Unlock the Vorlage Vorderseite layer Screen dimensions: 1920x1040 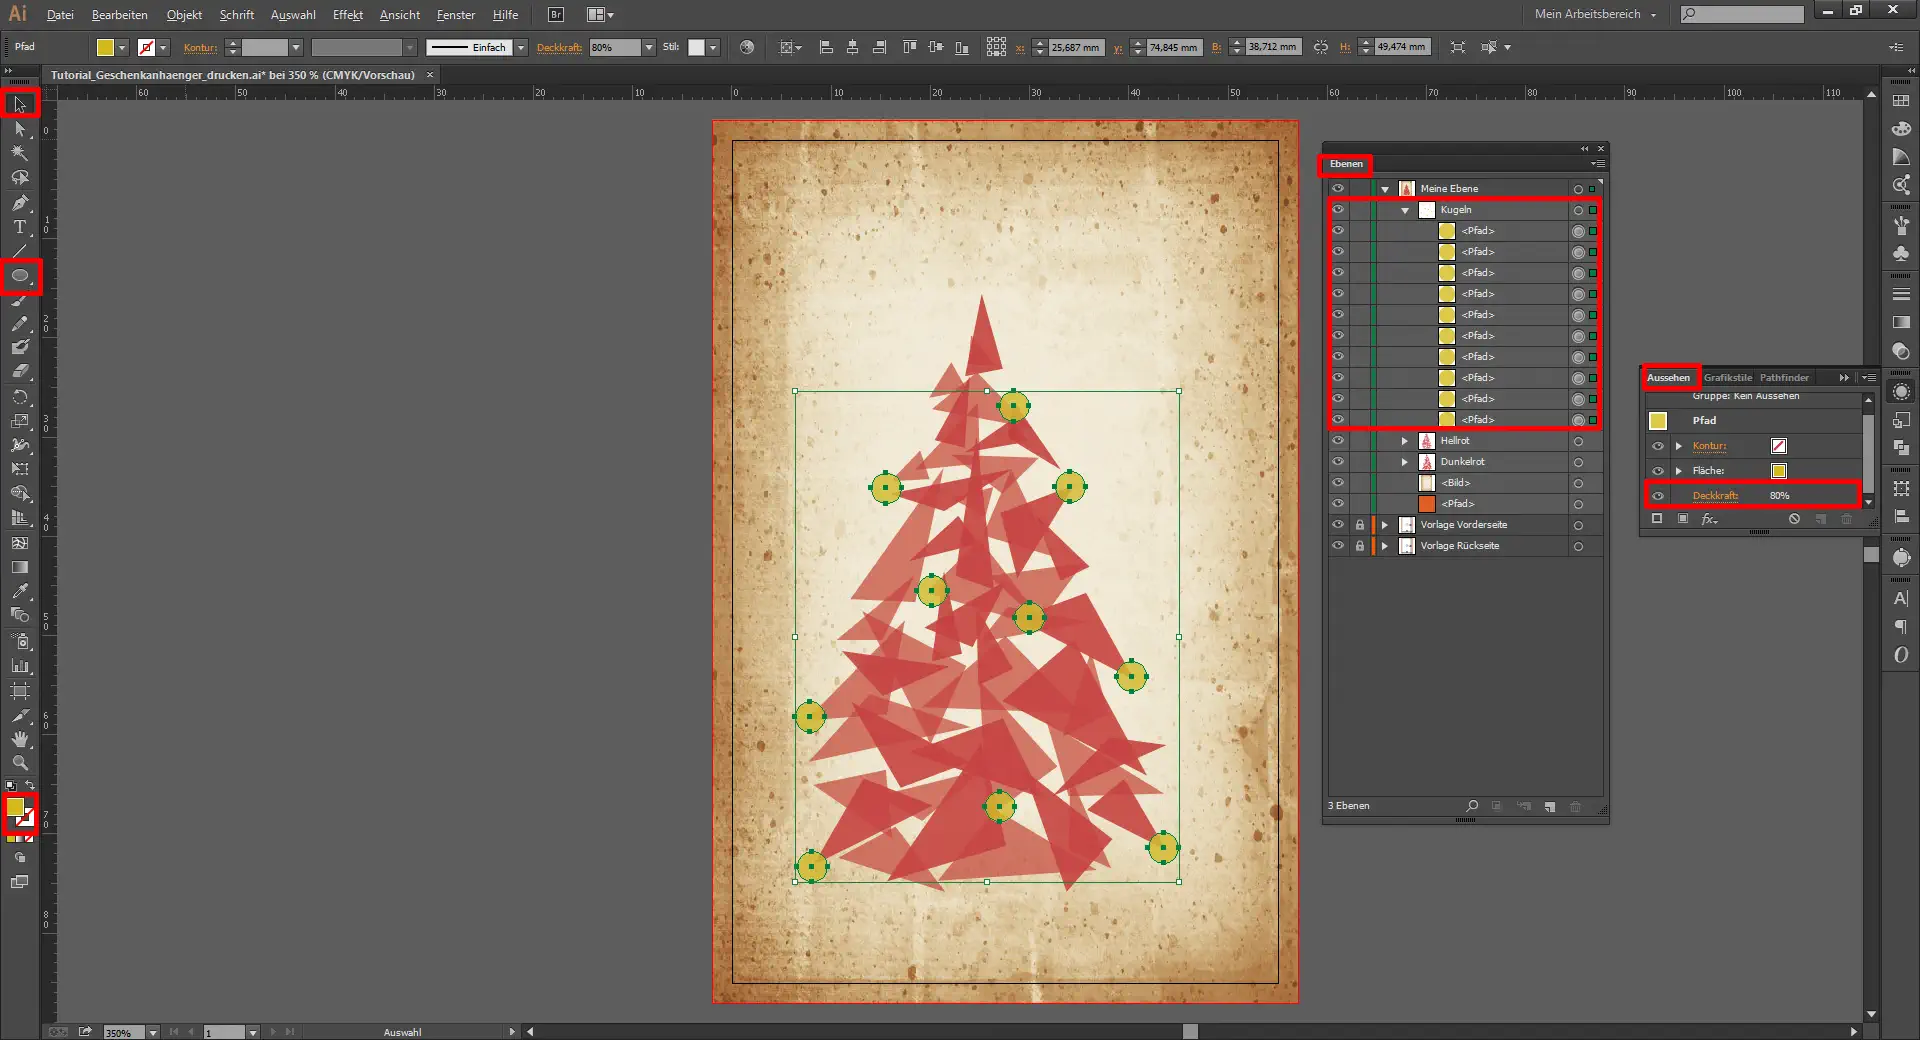(x=1359, y=525)
